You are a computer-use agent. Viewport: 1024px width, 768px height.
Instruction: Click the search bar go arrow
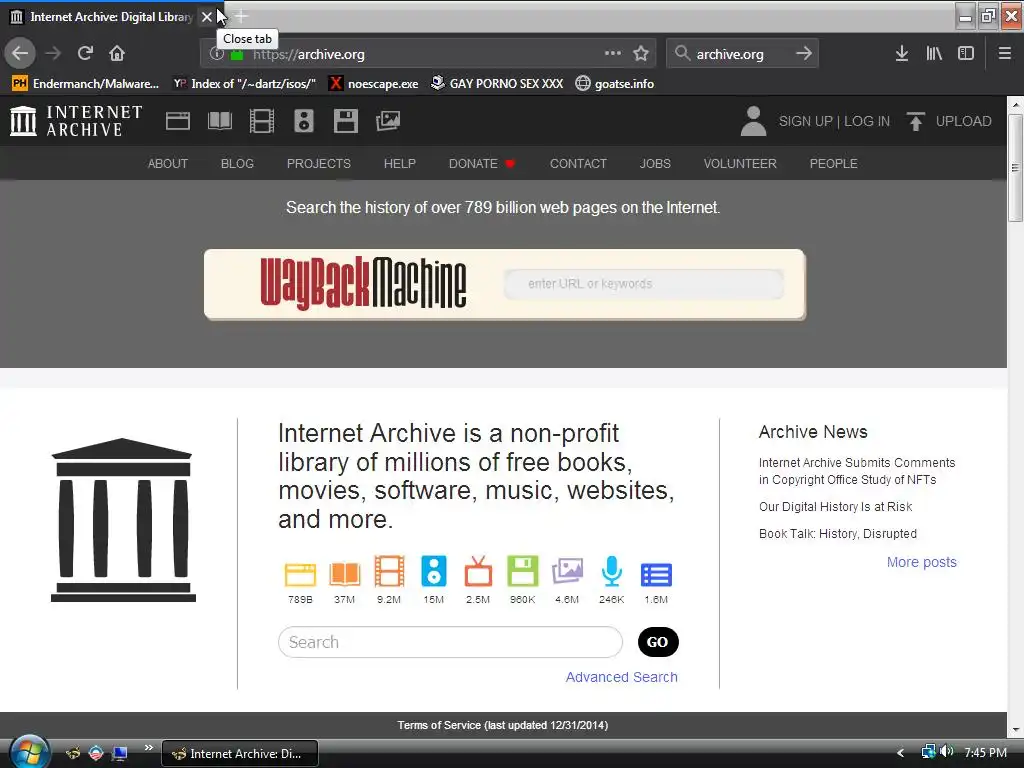[804, 53]
